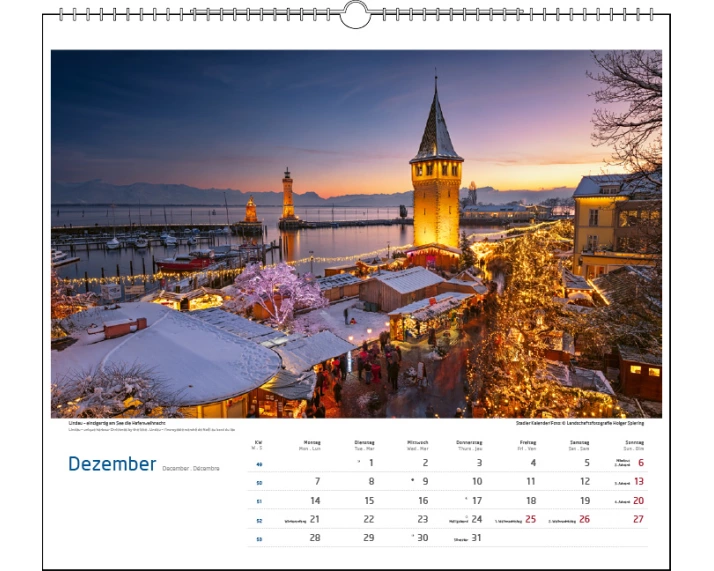Click the Sonntag column header

(634, 443)
